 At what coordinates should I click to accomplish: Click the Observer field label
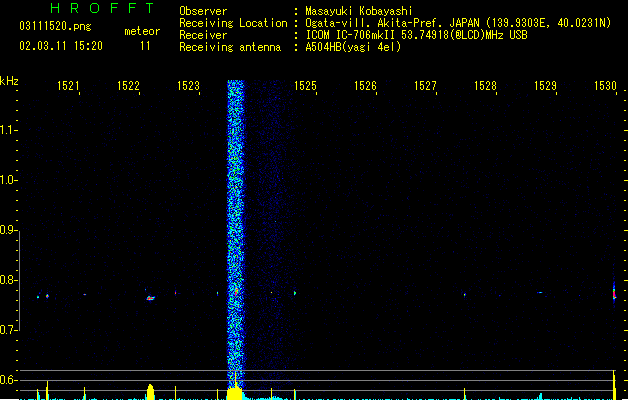tap(203, 11)
